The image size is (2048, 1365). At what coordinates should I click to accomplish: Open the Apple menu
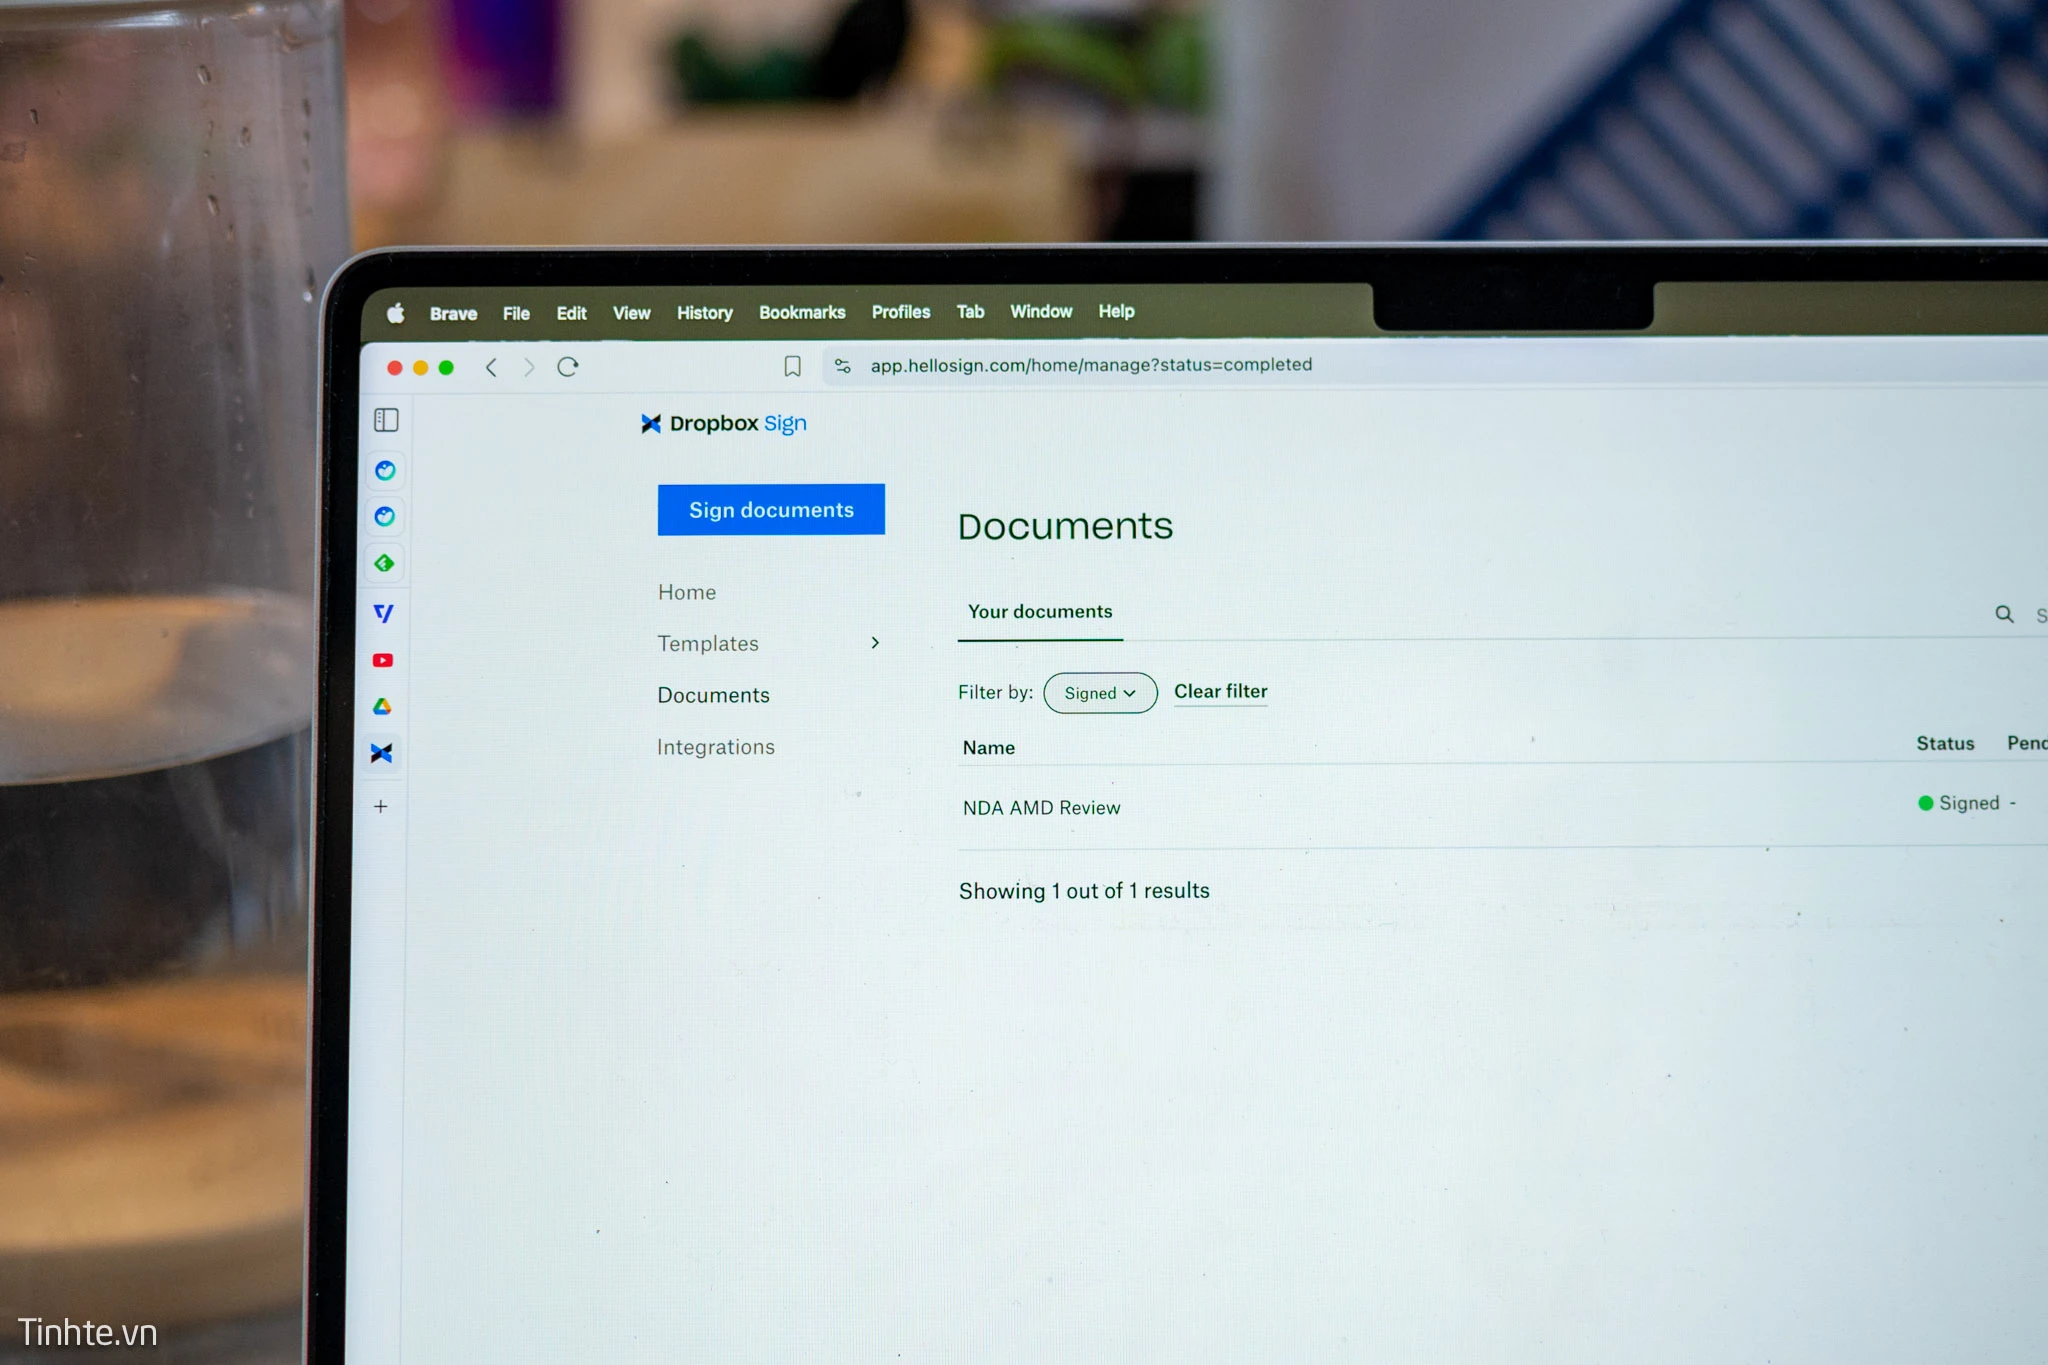click(x=395, y=313)
